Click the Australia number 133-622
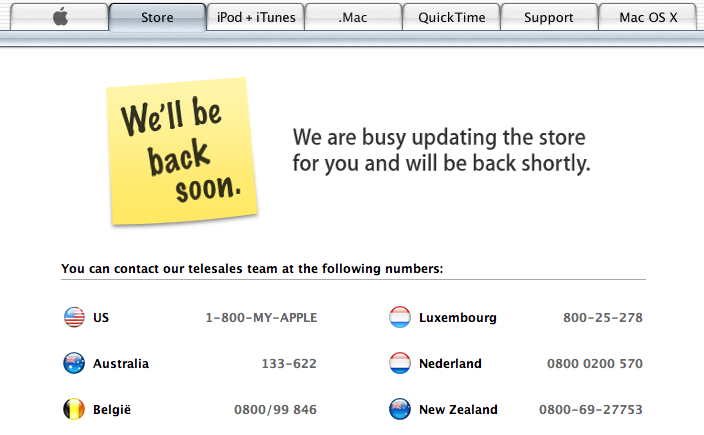 [x=289, y=364]
